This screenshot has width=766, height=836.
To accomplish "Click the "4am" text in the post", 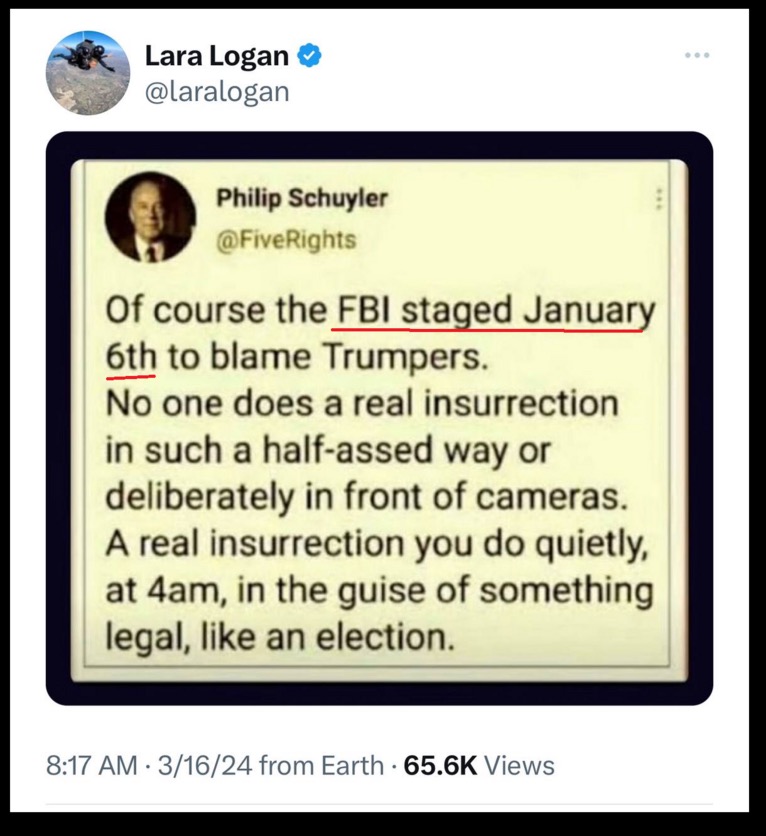I will pyautogui.click(x=171, y=590).
